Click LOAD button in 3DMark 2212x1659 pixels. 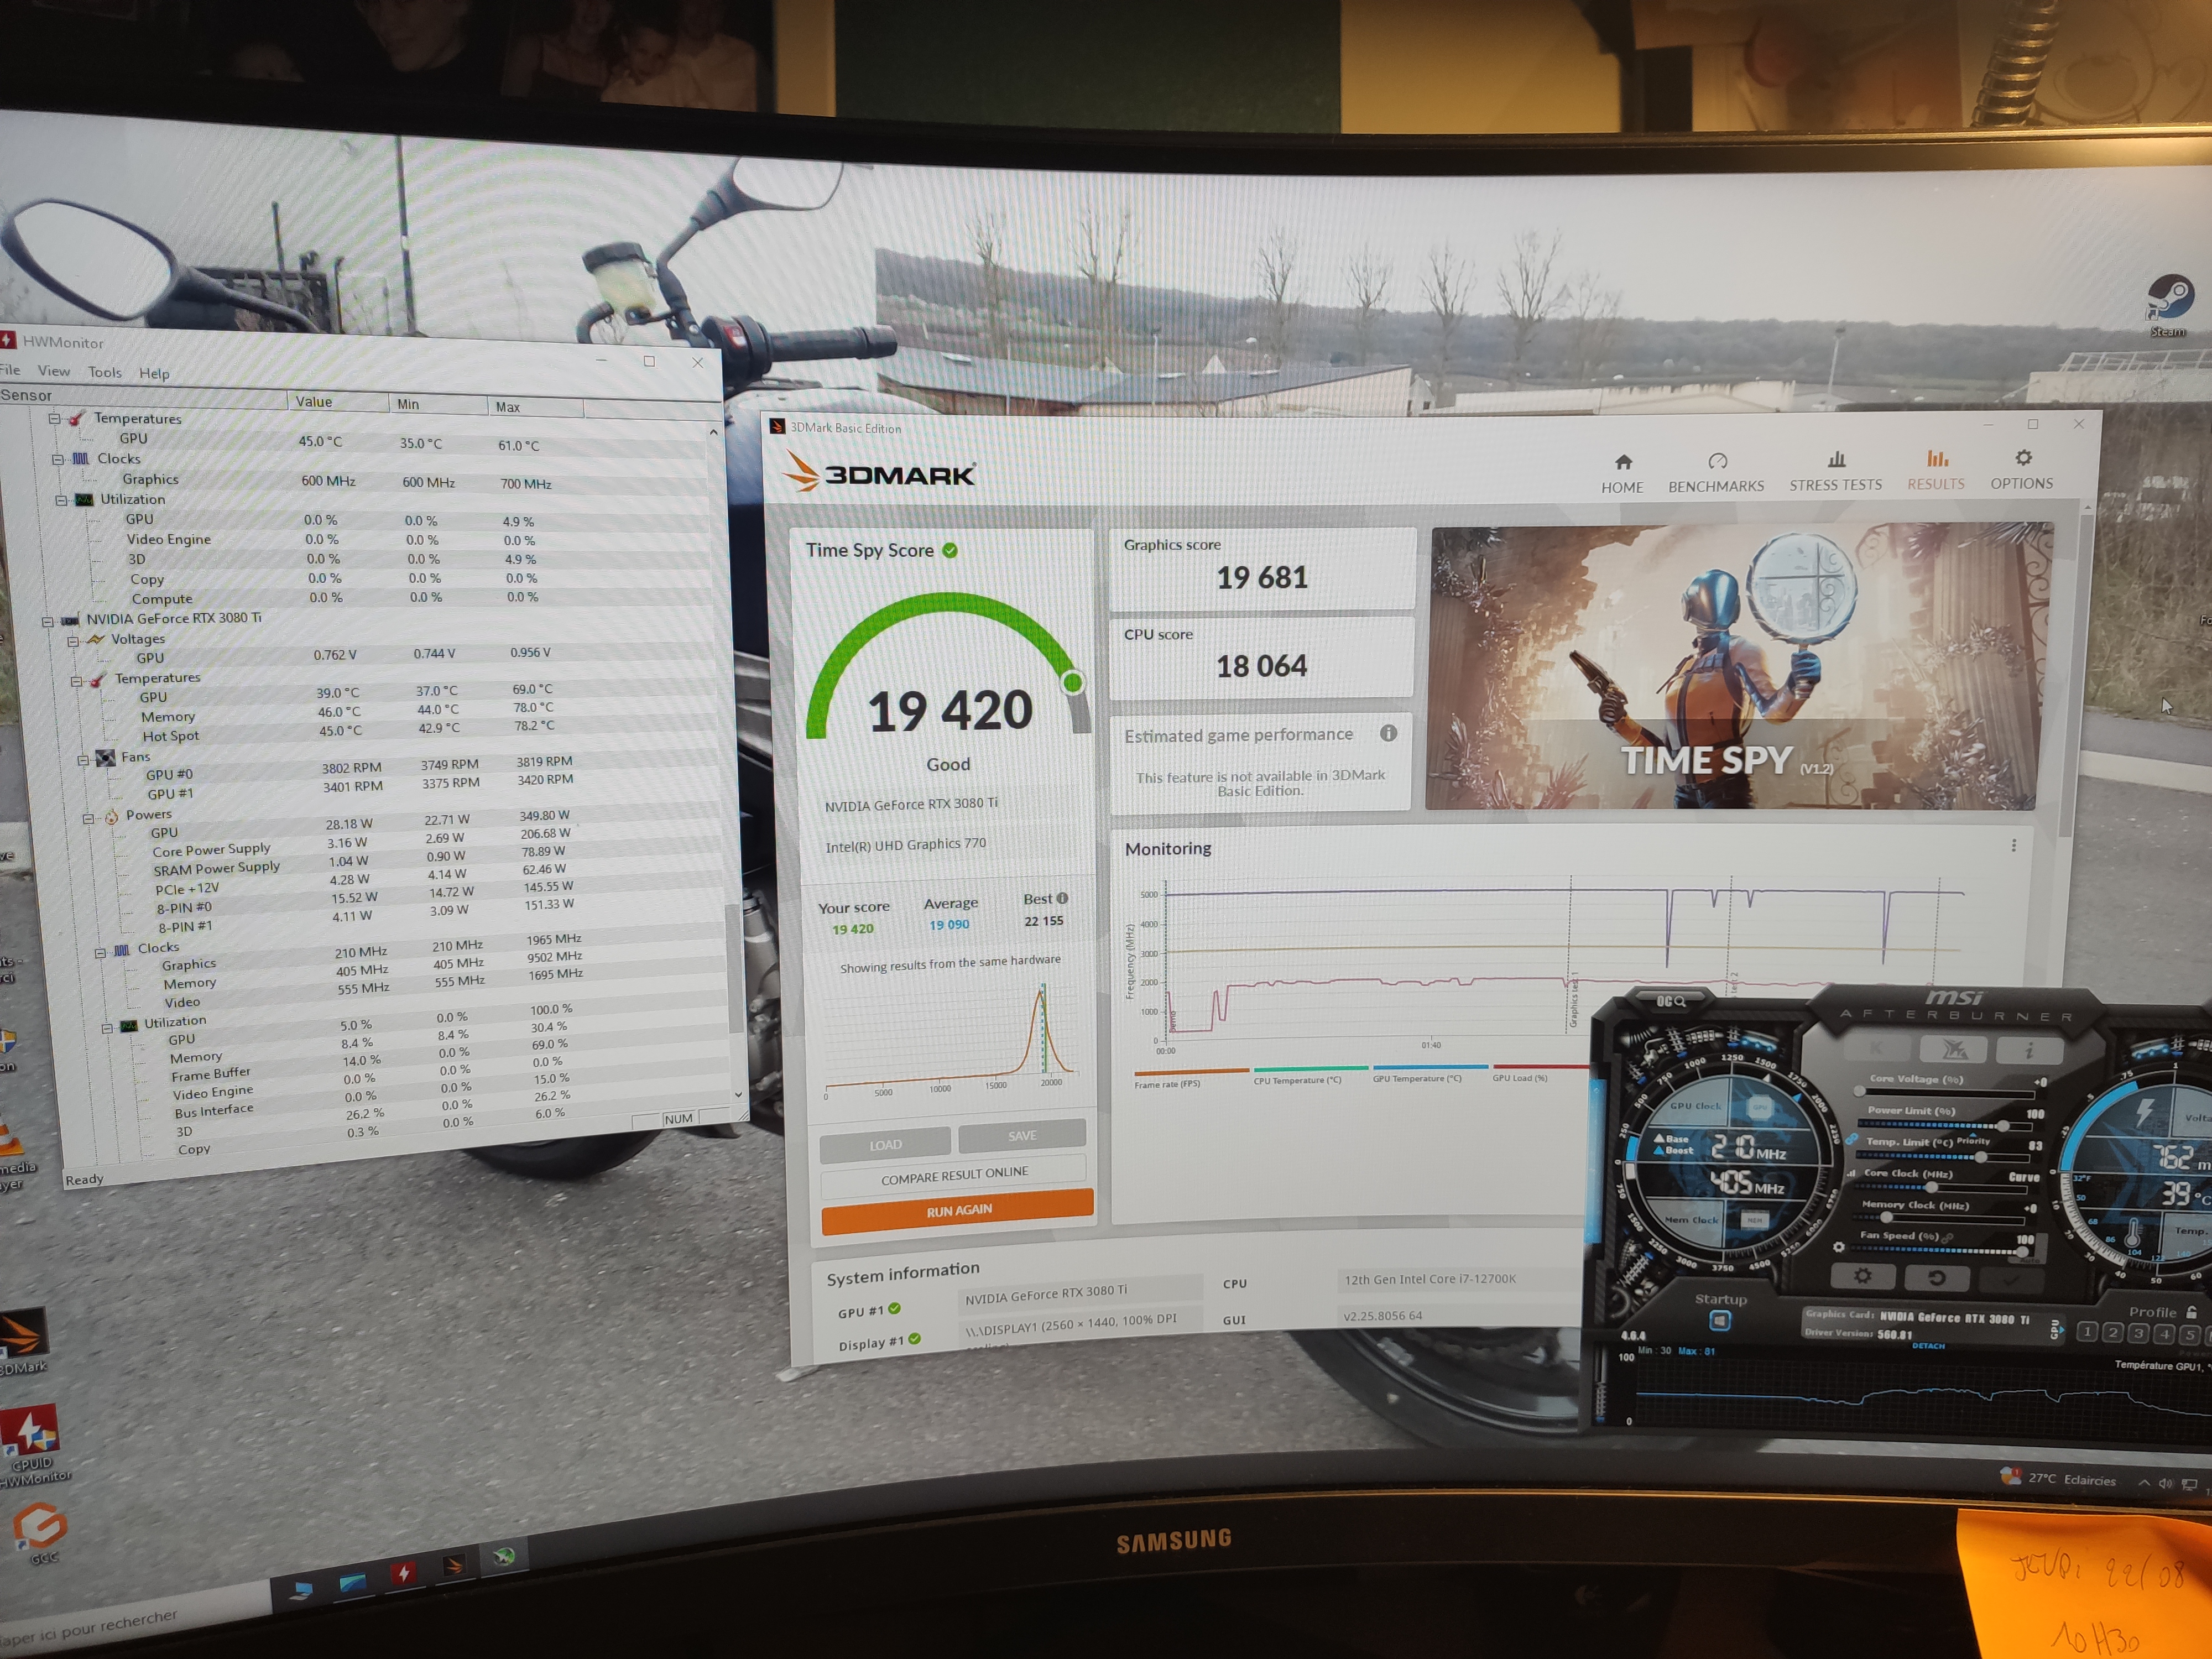click(x=885, y=1144)
